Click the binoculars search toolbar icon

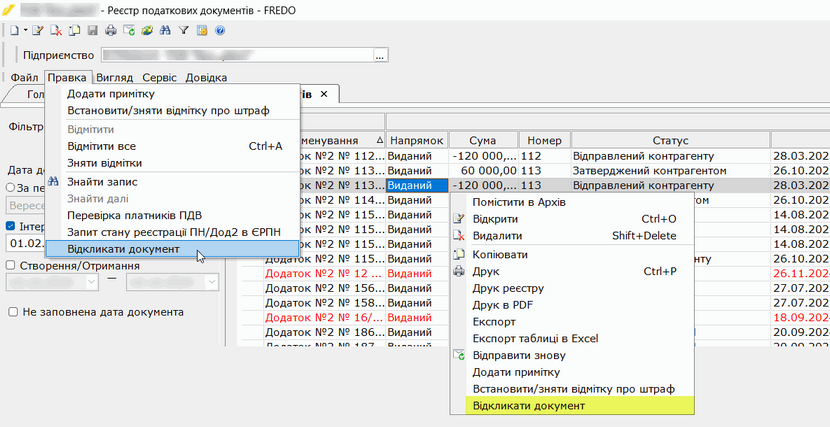(x=165, y=31)
